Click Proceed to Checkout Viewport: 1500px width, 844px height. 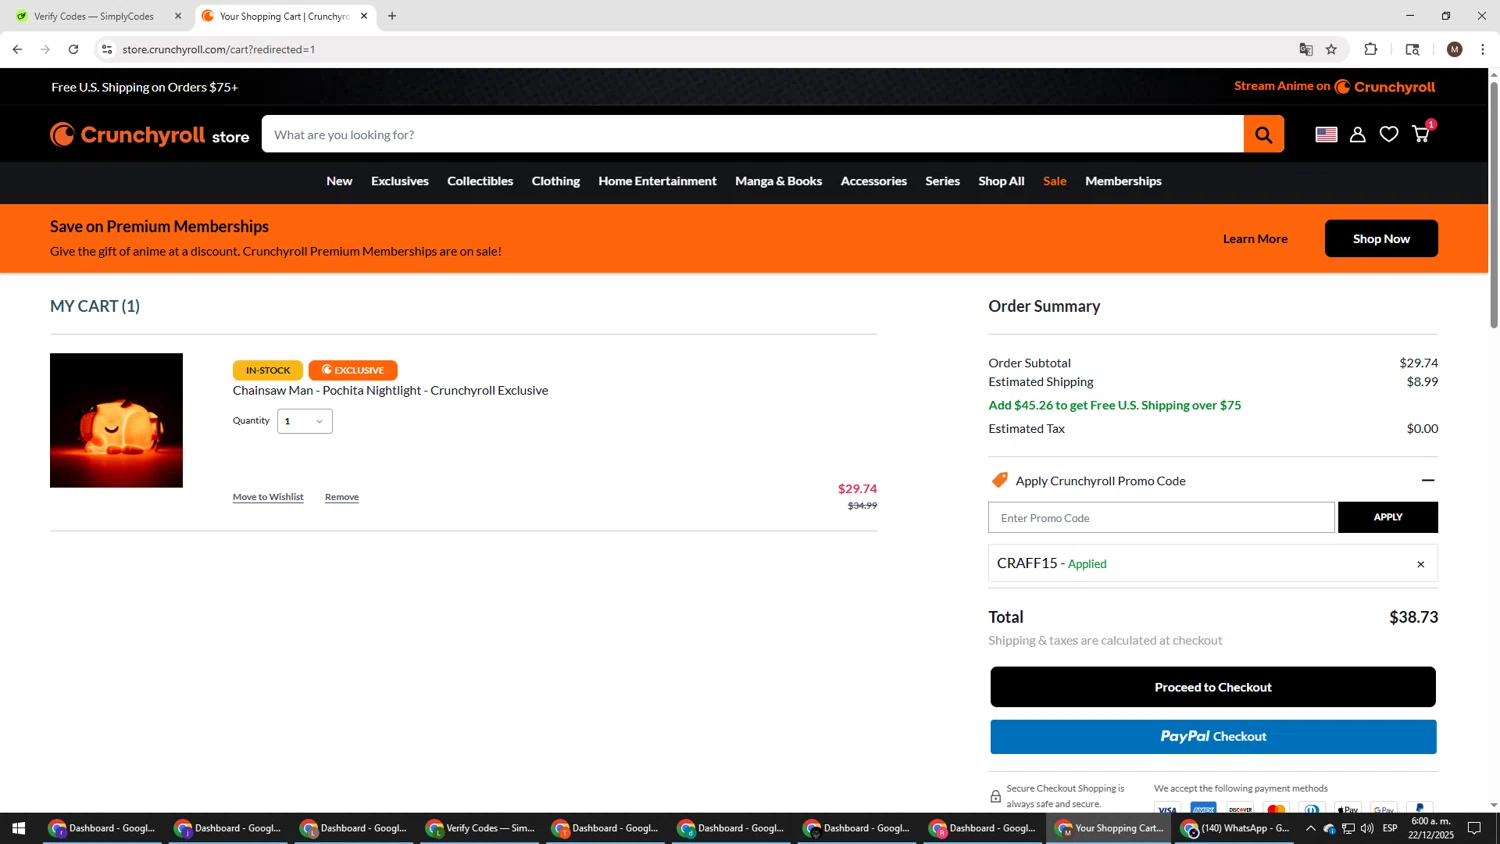[x=1213, y=687]
